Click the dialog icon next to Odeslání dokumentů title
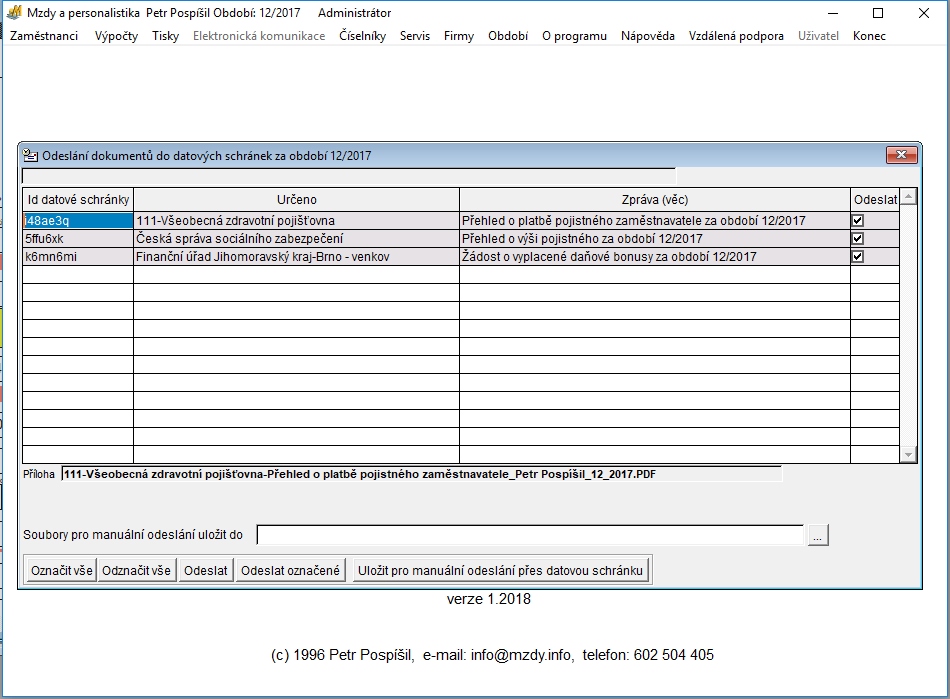 coord(30,156)
